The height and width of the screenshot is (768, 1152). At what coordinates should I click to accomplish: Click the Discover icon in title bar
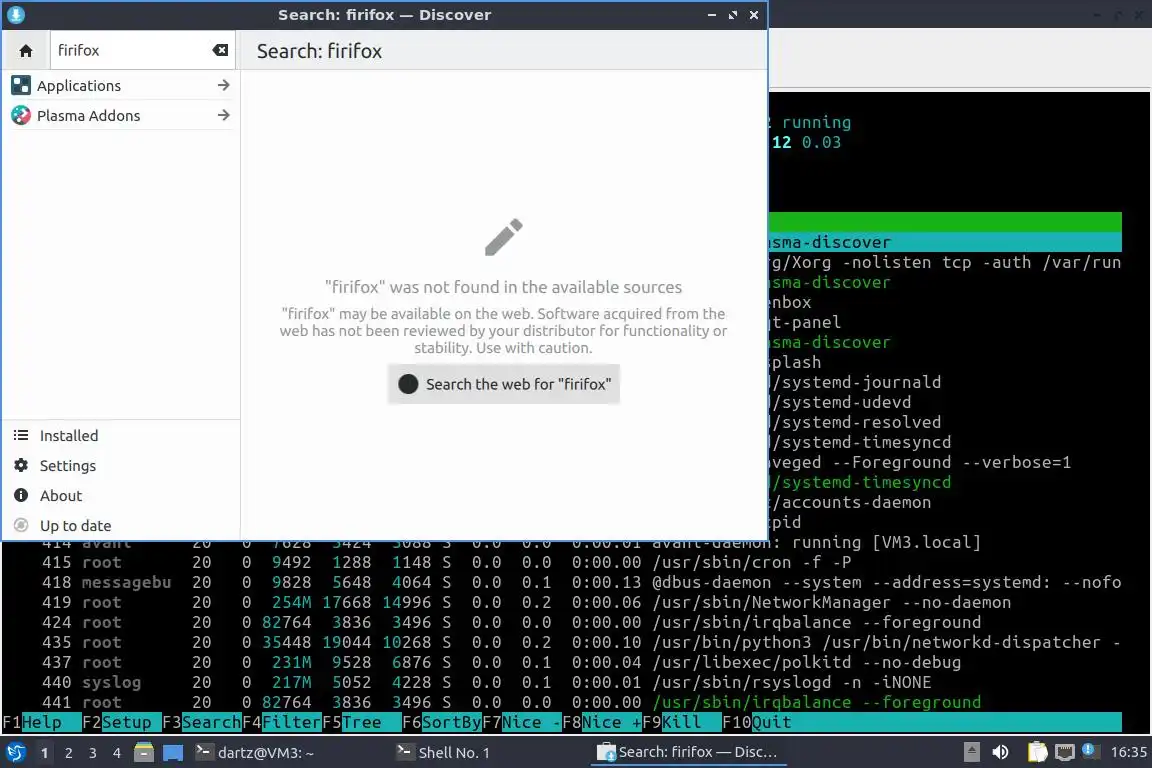coord(15,15)
